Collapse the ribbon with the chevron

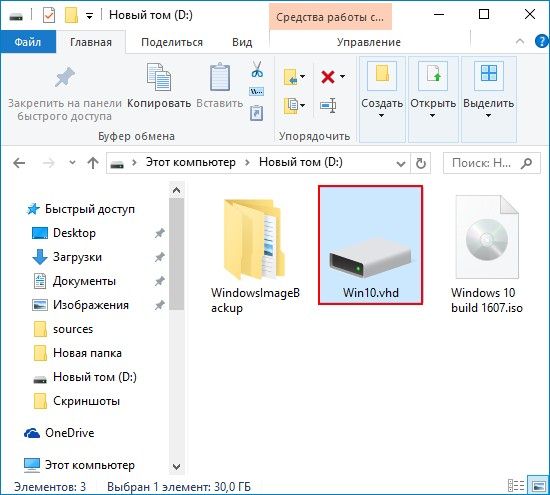point(520,42)
